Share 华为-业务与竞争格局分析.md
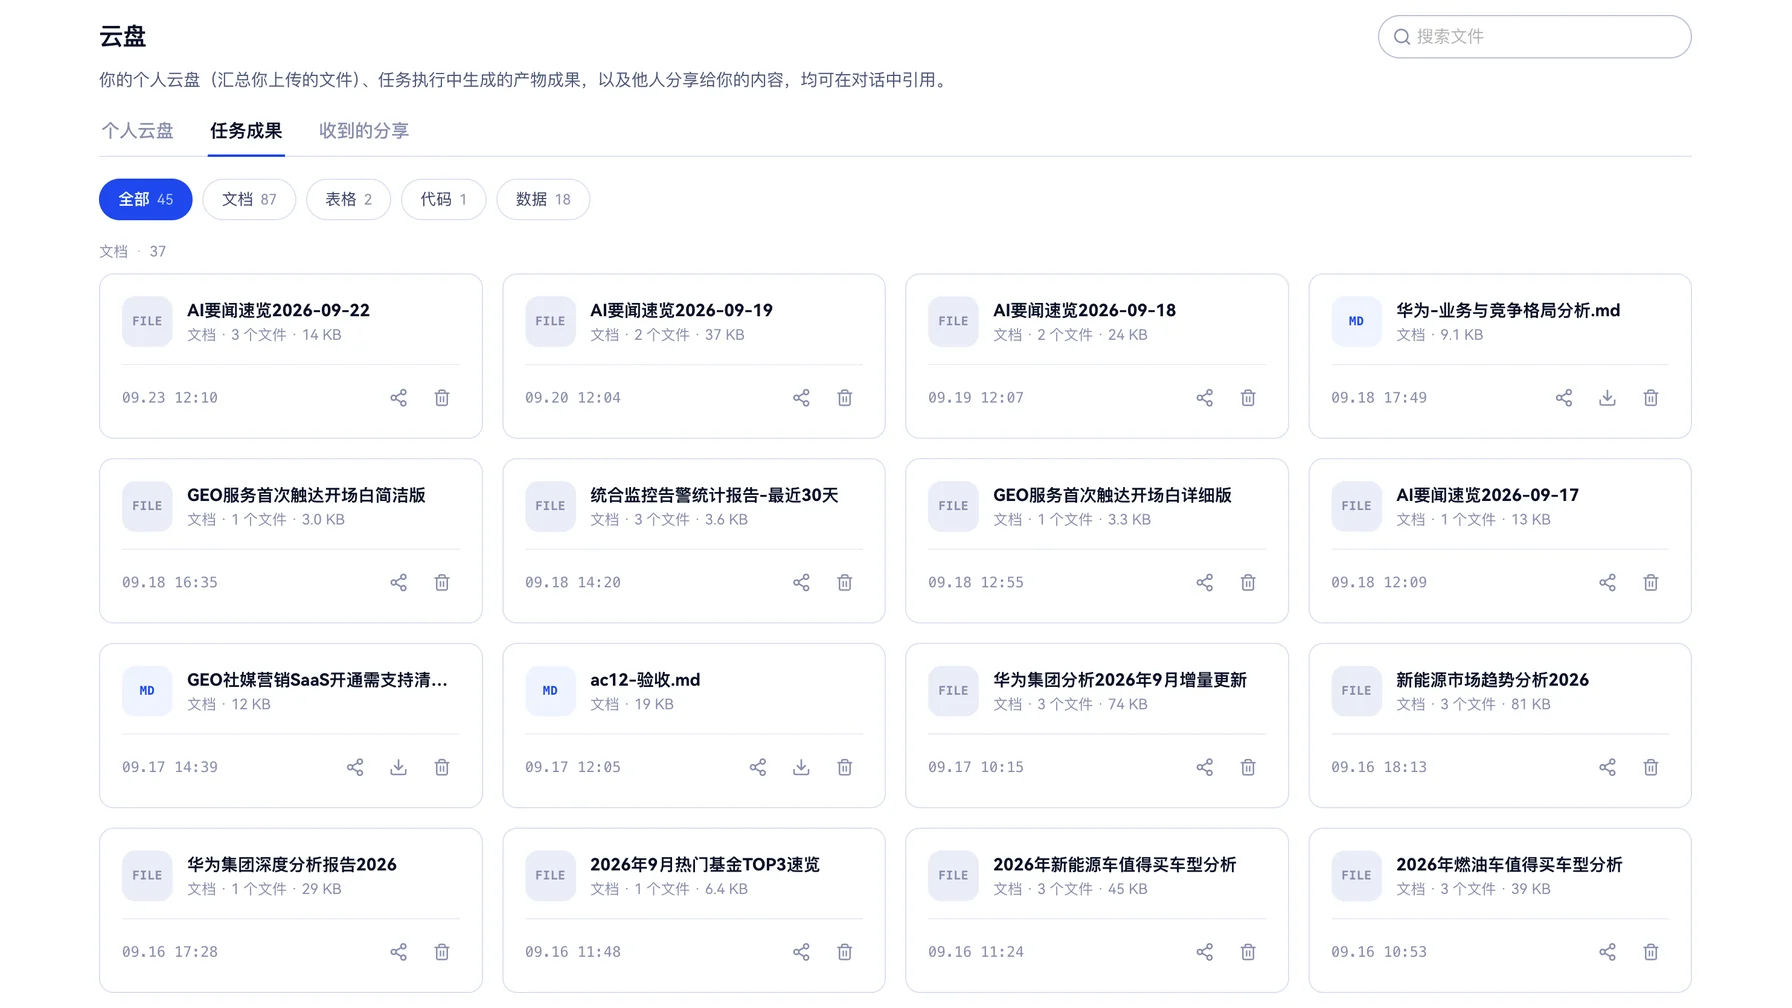The image size is (1792, 1008). tap(1564, 398)
